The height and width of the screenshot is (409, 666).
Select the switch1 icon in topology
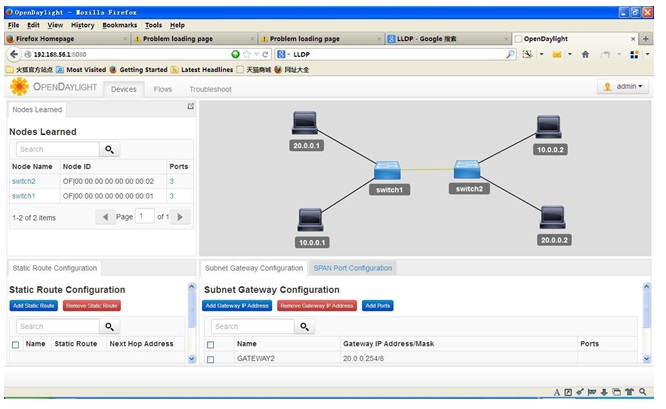click(387, 170)
